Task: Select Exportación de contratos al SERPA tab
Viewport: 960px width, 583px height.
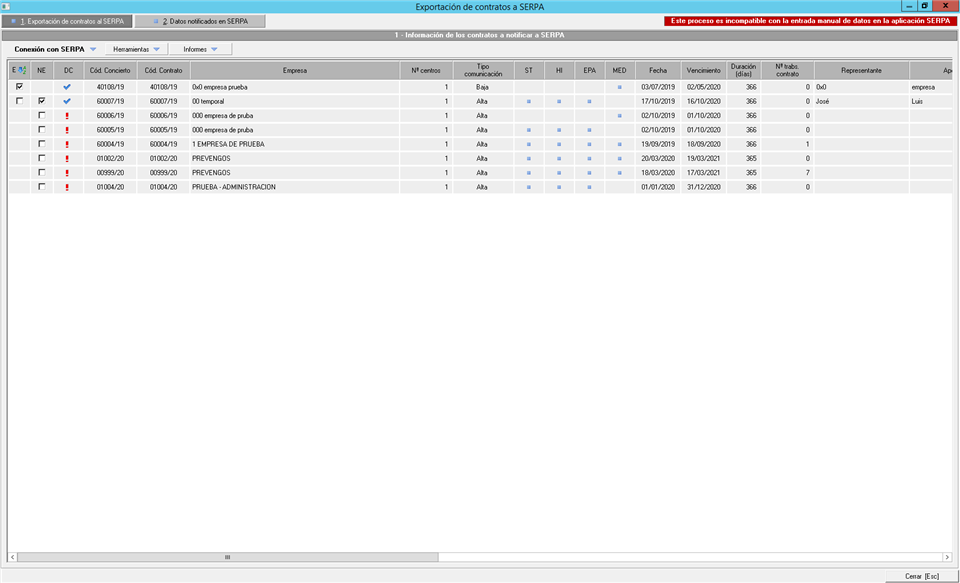Action: (67, 21)
